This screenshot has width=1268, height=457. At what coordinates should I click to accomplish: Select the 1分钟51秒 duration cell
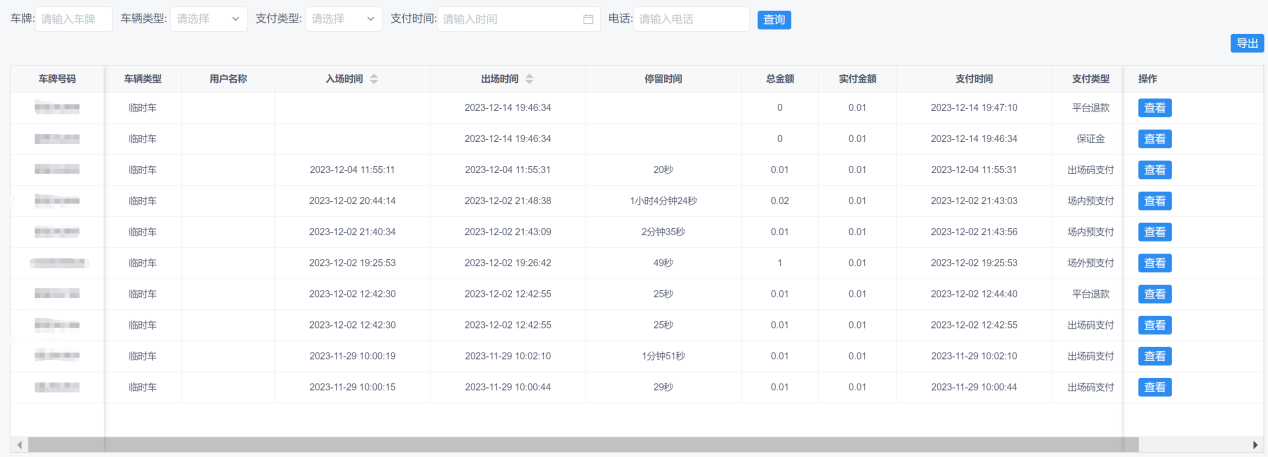pyautogui.click(x=663, y=356)
